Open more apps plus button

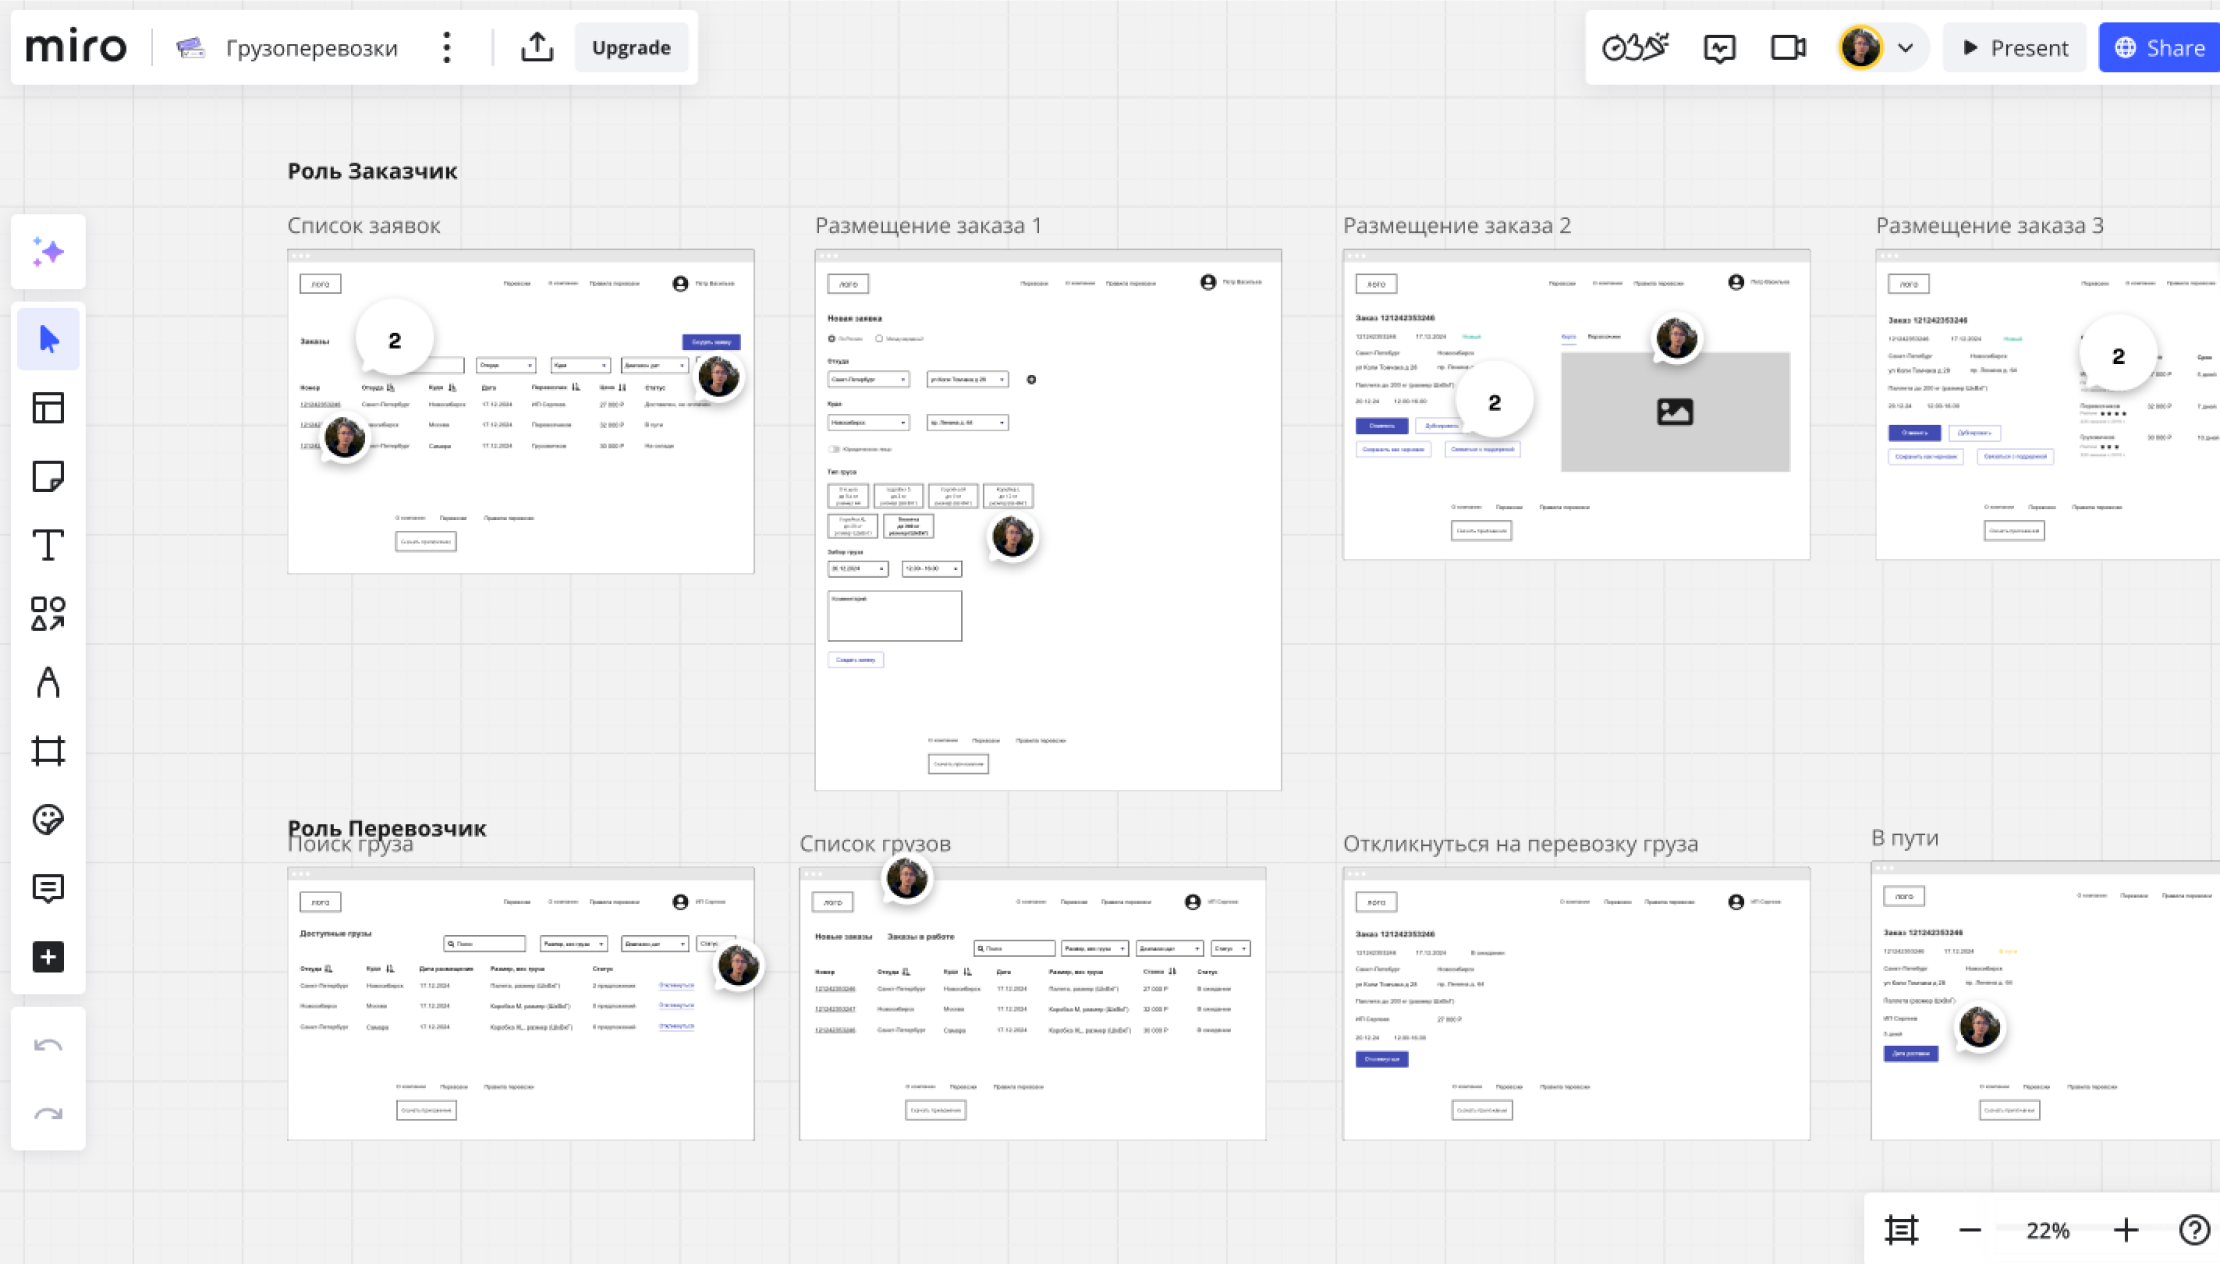pos(48,957)
